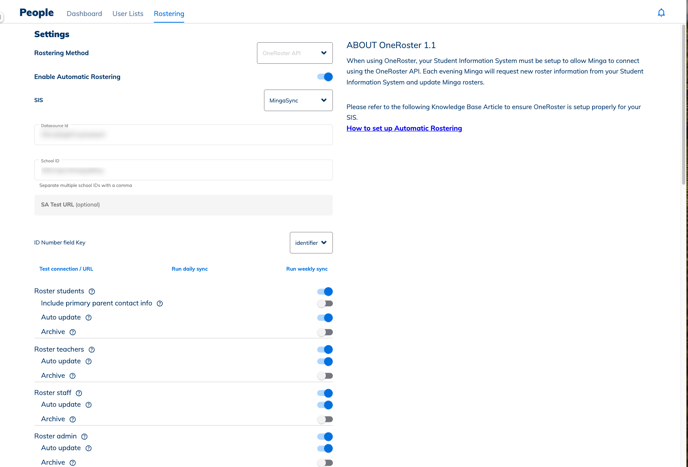Toggle Roster teachers switch
The width and height of the screenshot is (688, 467).
click(325, 350)
